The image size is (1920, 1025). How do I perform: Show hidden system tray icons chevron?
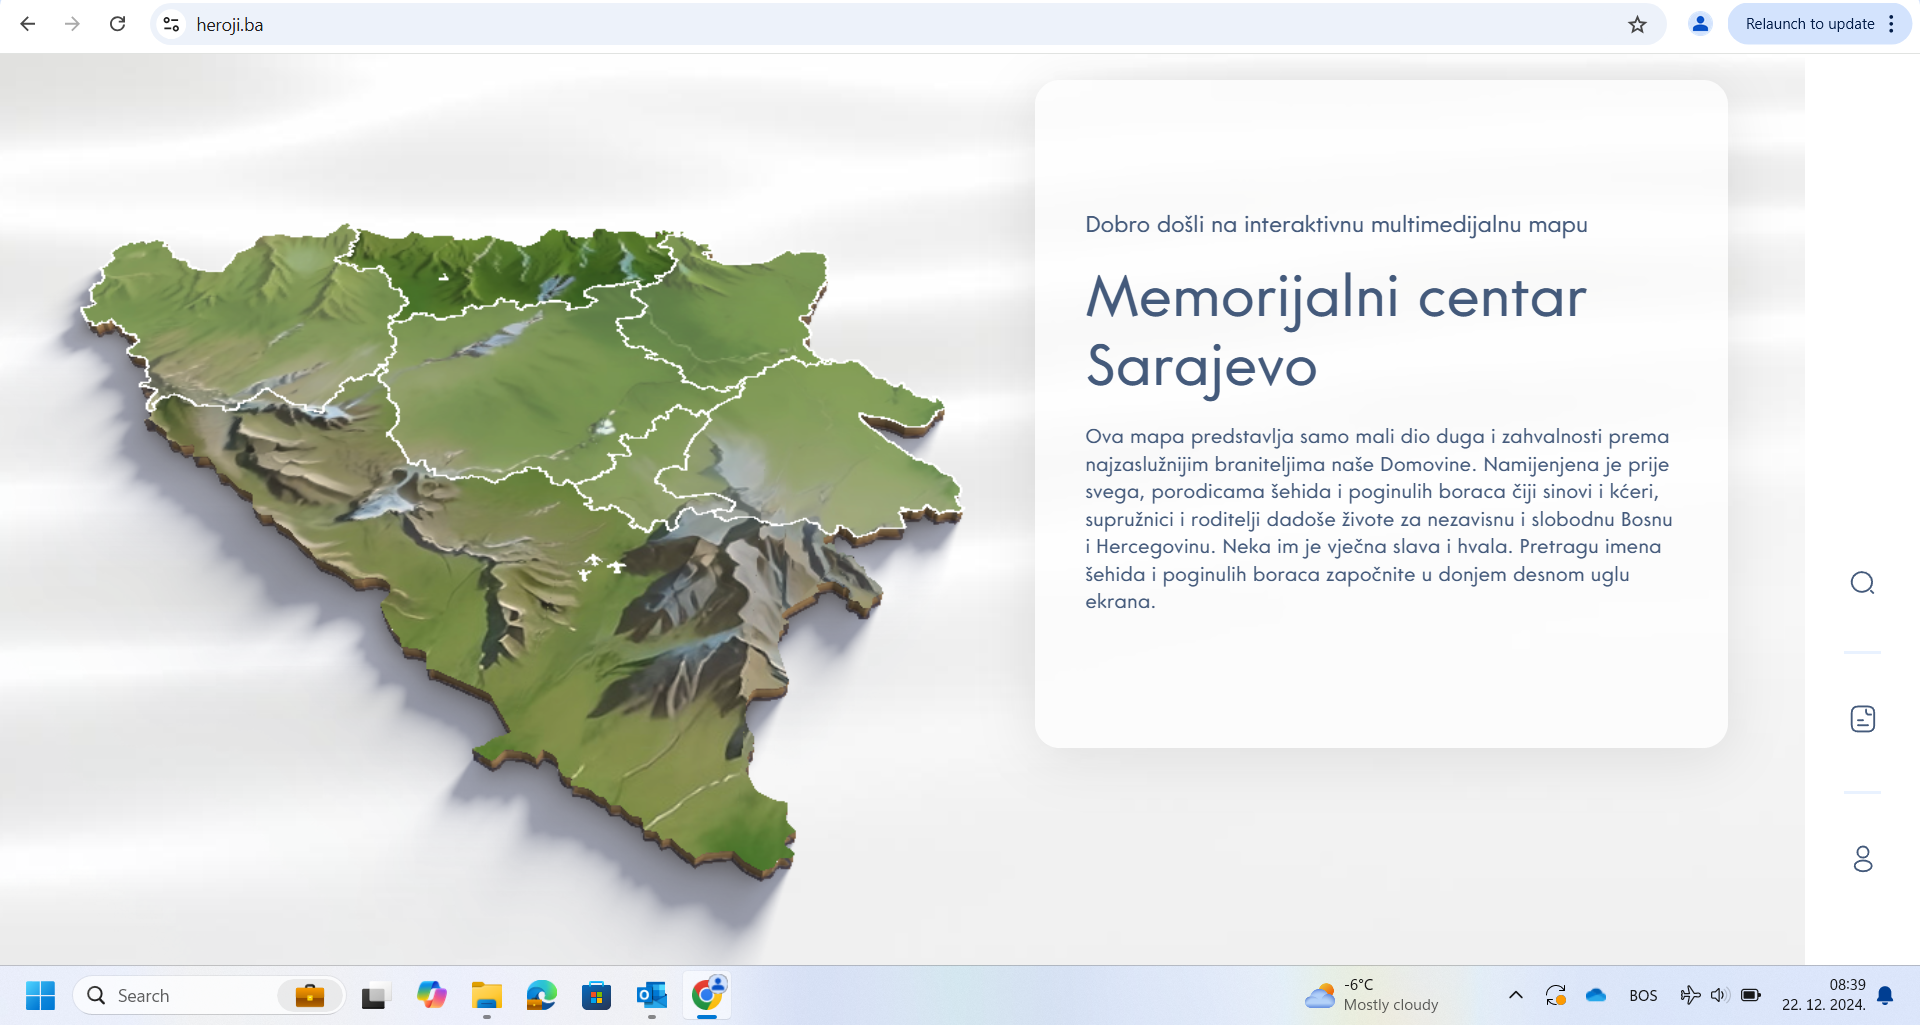coord(1515,995)
